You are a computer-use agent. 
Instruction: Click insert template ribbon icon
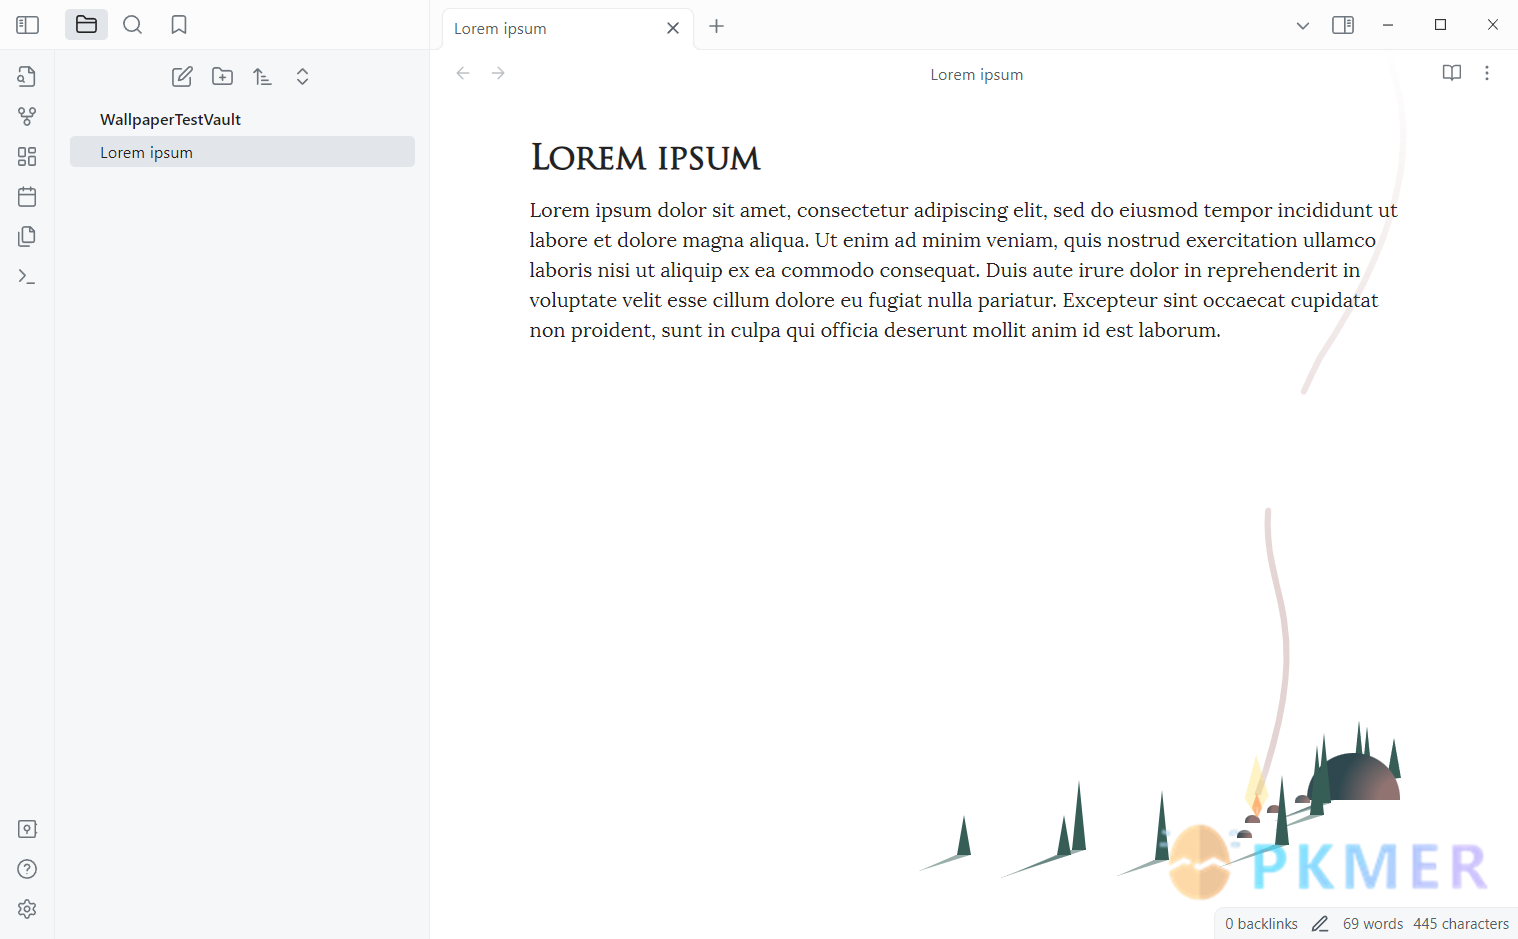coord(27,236)
